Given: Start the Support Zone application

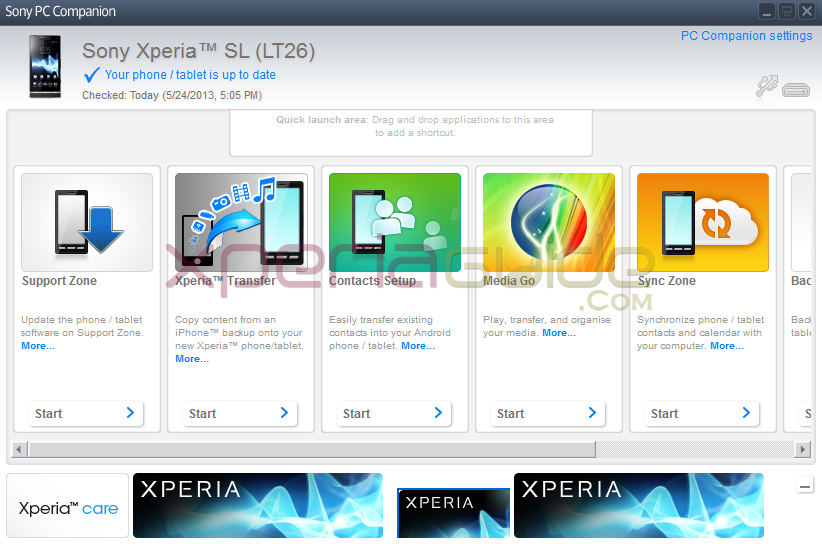Looking at the screenshot, I should point(86,414).
